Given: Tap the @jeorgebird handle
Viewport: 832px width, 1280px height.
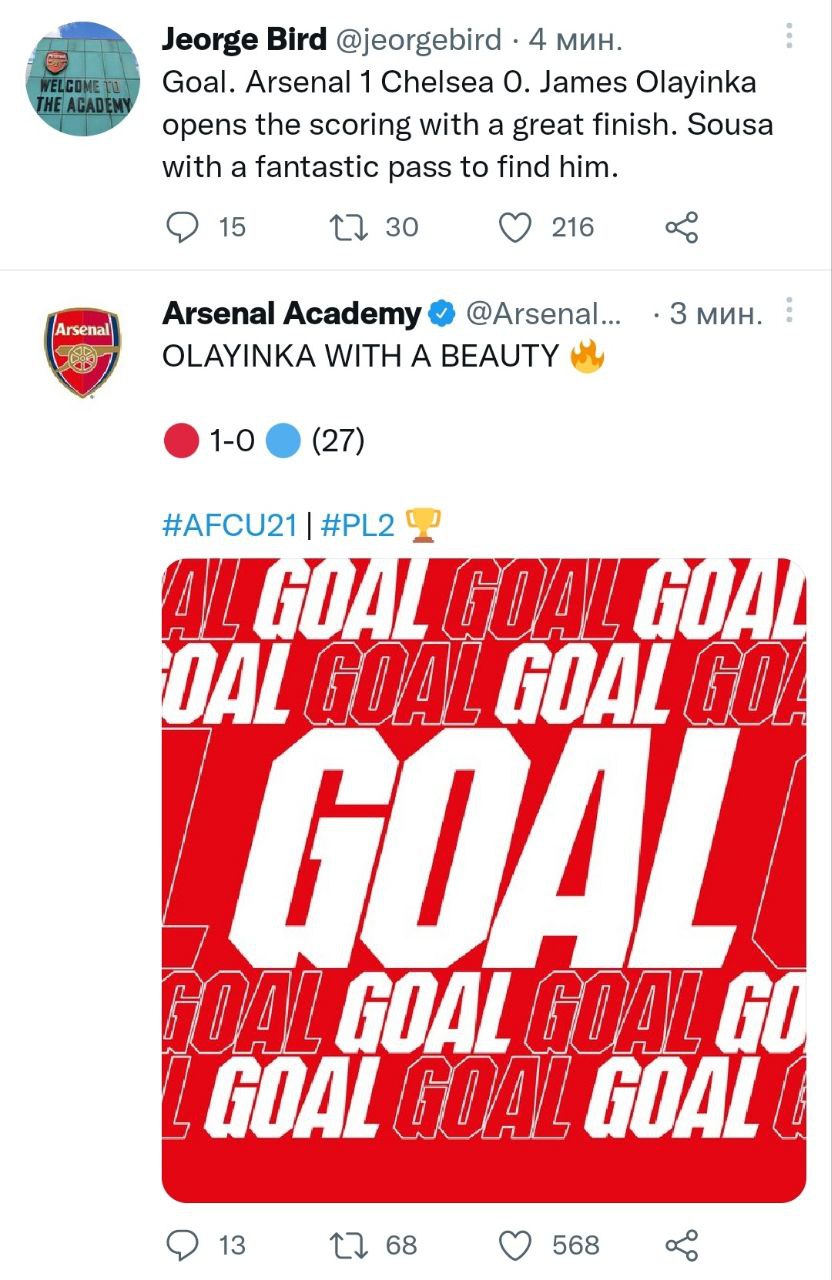Looking at the screenshot, I should 417,40.
